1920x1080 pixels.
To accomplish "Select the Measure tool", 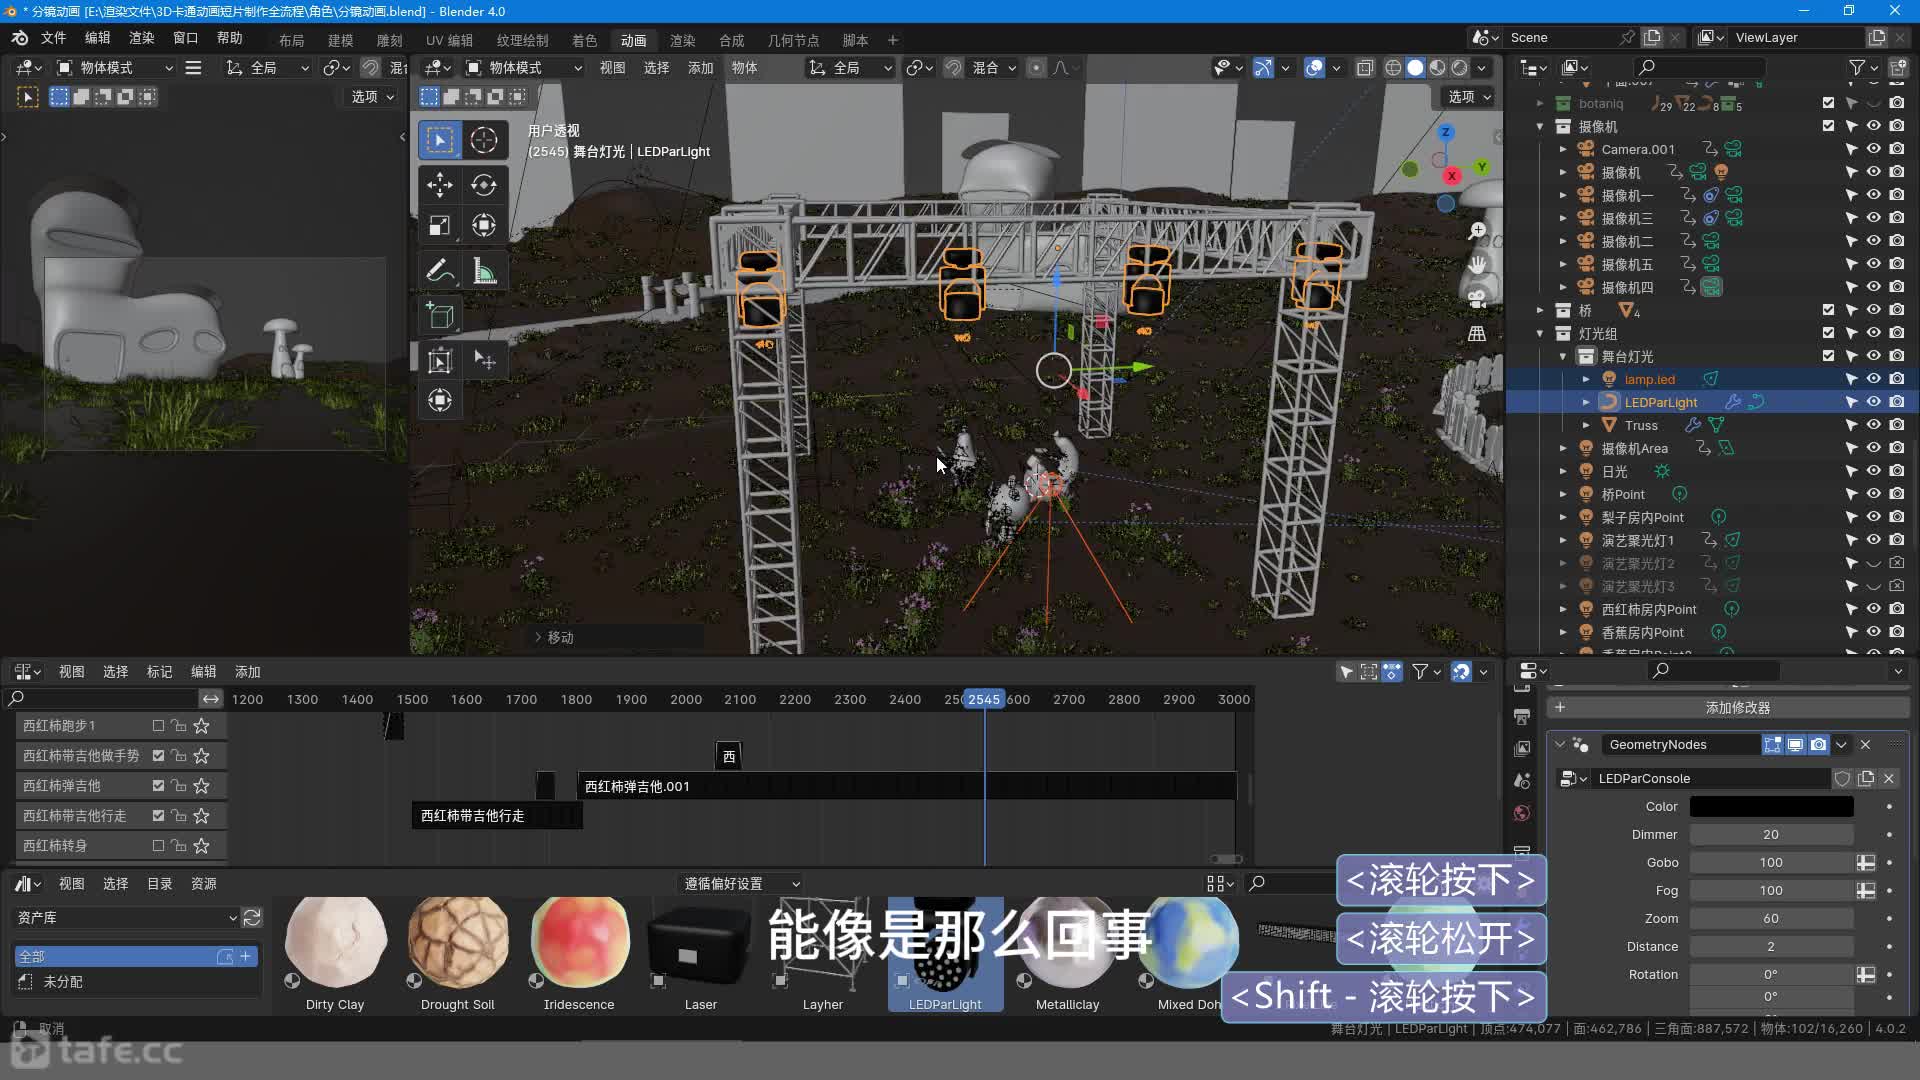I will (484, 271).
